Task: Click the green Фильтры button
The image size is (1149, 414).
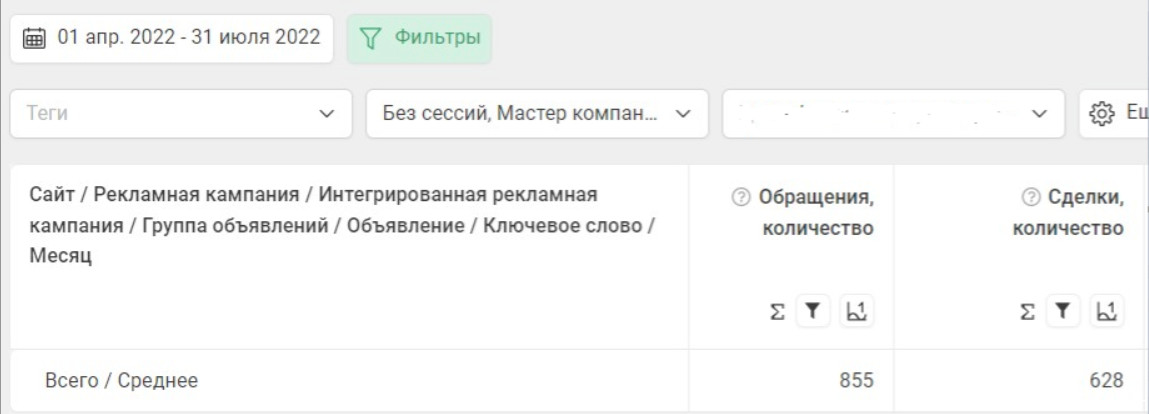Action: (x=419, y=39)
